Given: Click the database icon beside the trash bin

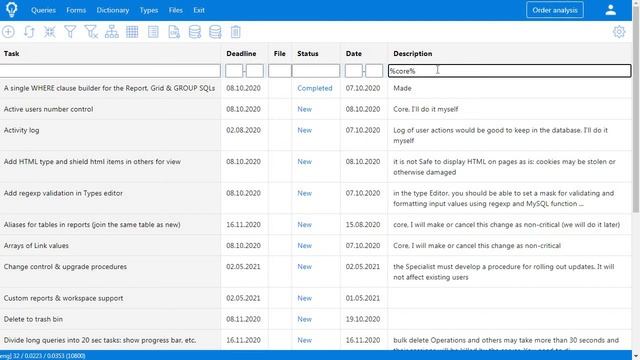Looking at the screenshot, I should [215, 32].
